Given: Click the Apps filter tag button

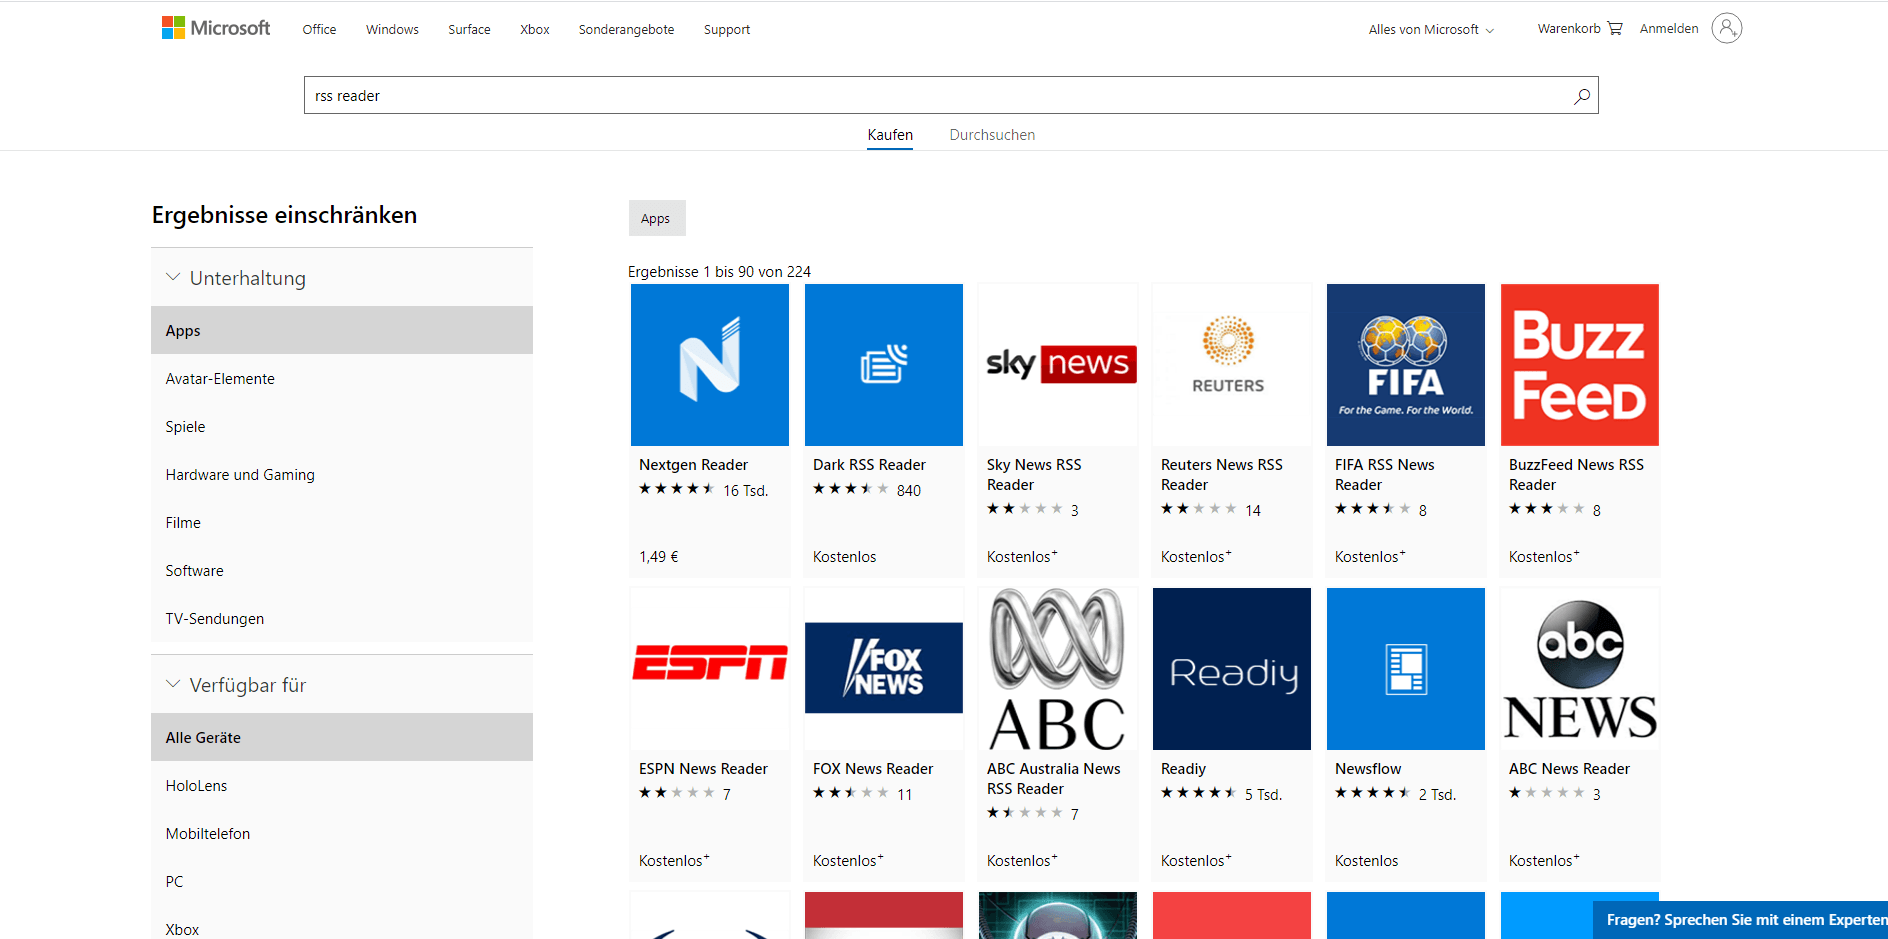Looking at the screenshot, I should [656, 218].
